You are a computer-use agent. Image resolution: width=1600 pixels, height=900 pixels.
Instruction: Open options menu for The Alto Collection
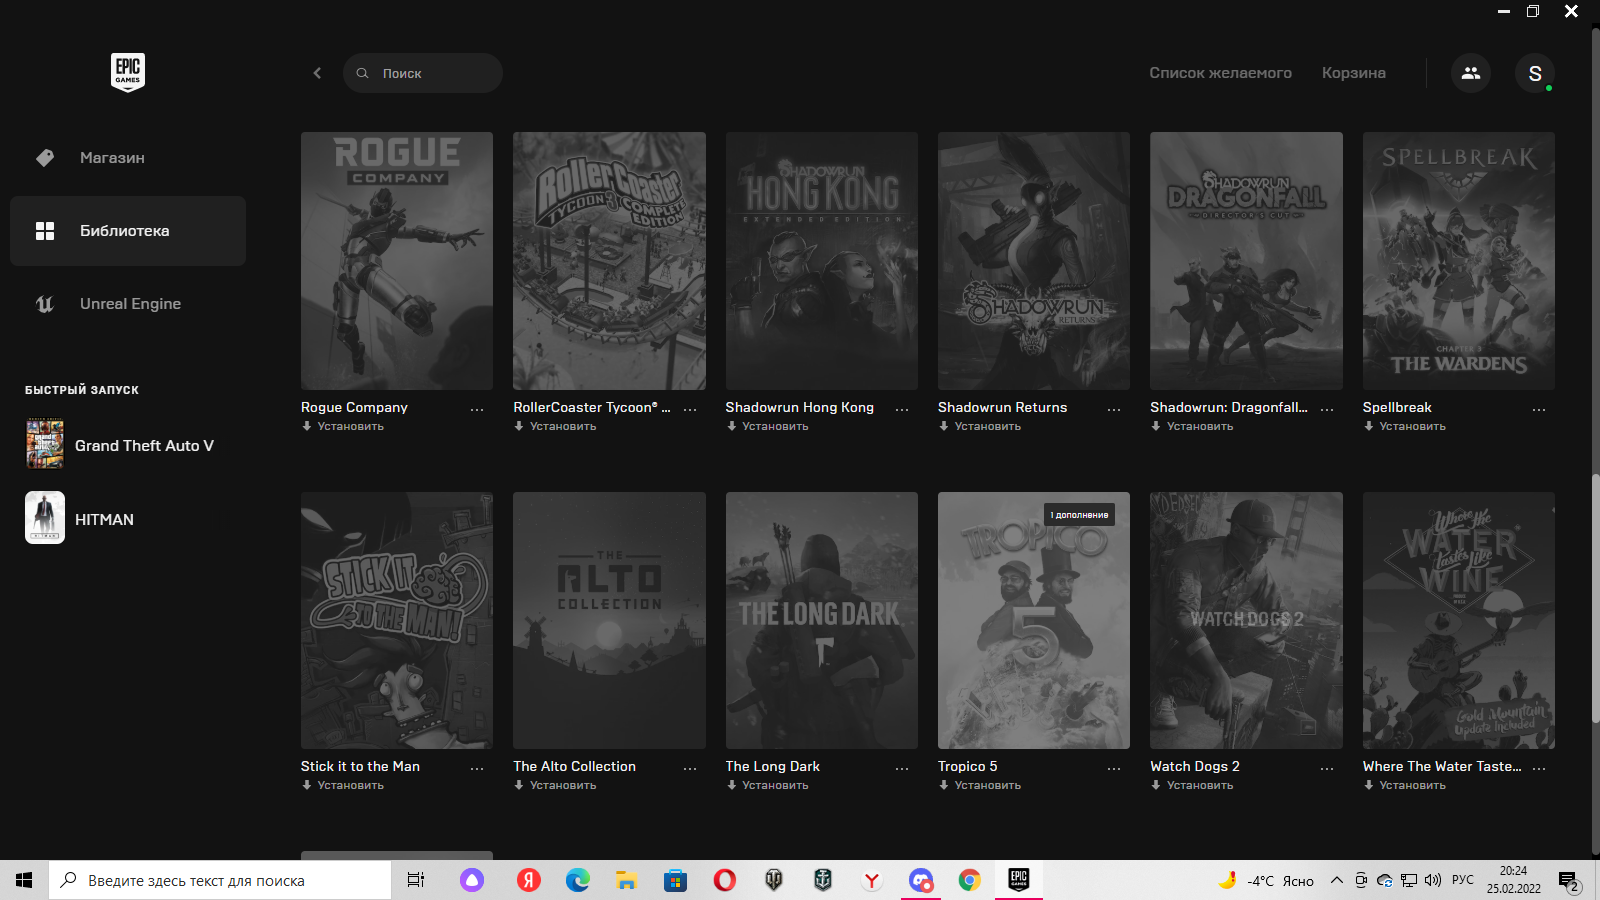click(690, 768)
